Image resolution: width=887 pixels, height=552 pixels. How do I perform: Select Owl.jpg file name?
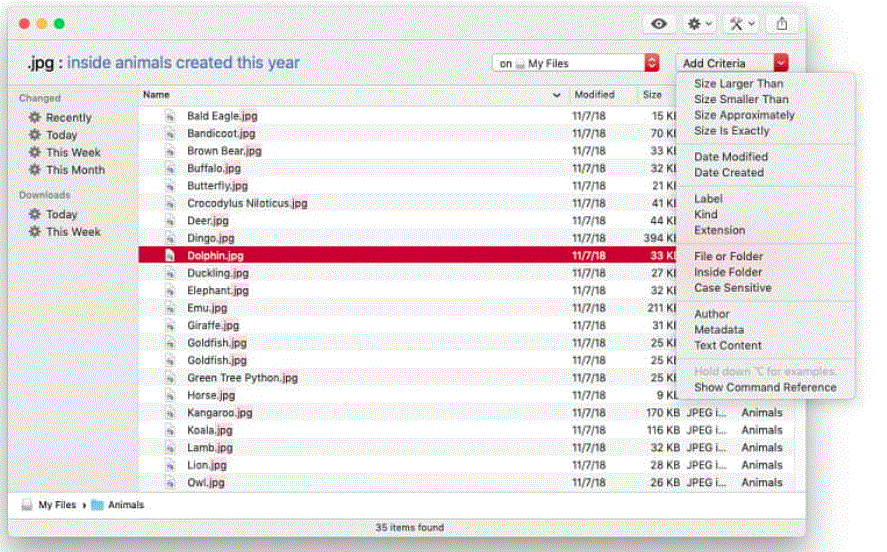coord(205,483)
